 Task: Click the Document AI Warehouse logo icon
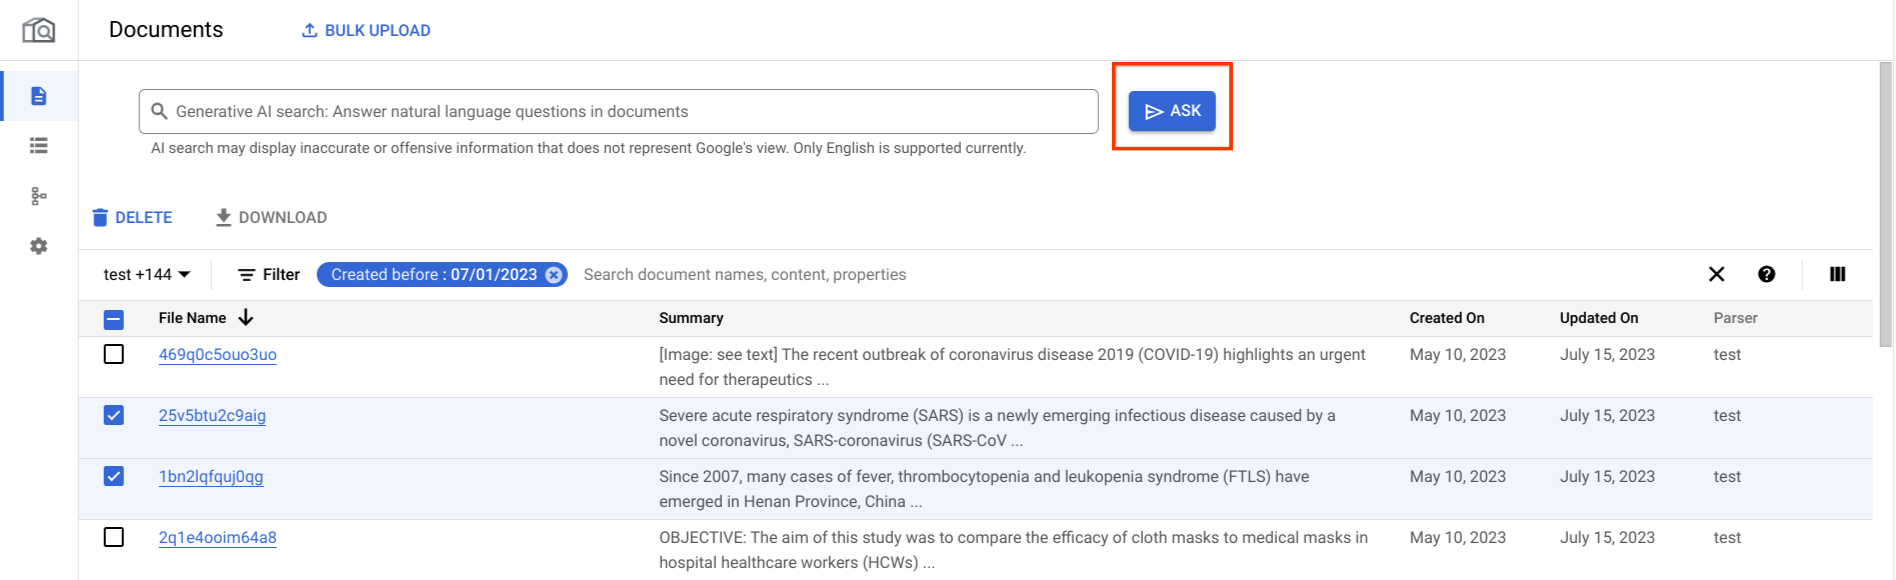39,30
